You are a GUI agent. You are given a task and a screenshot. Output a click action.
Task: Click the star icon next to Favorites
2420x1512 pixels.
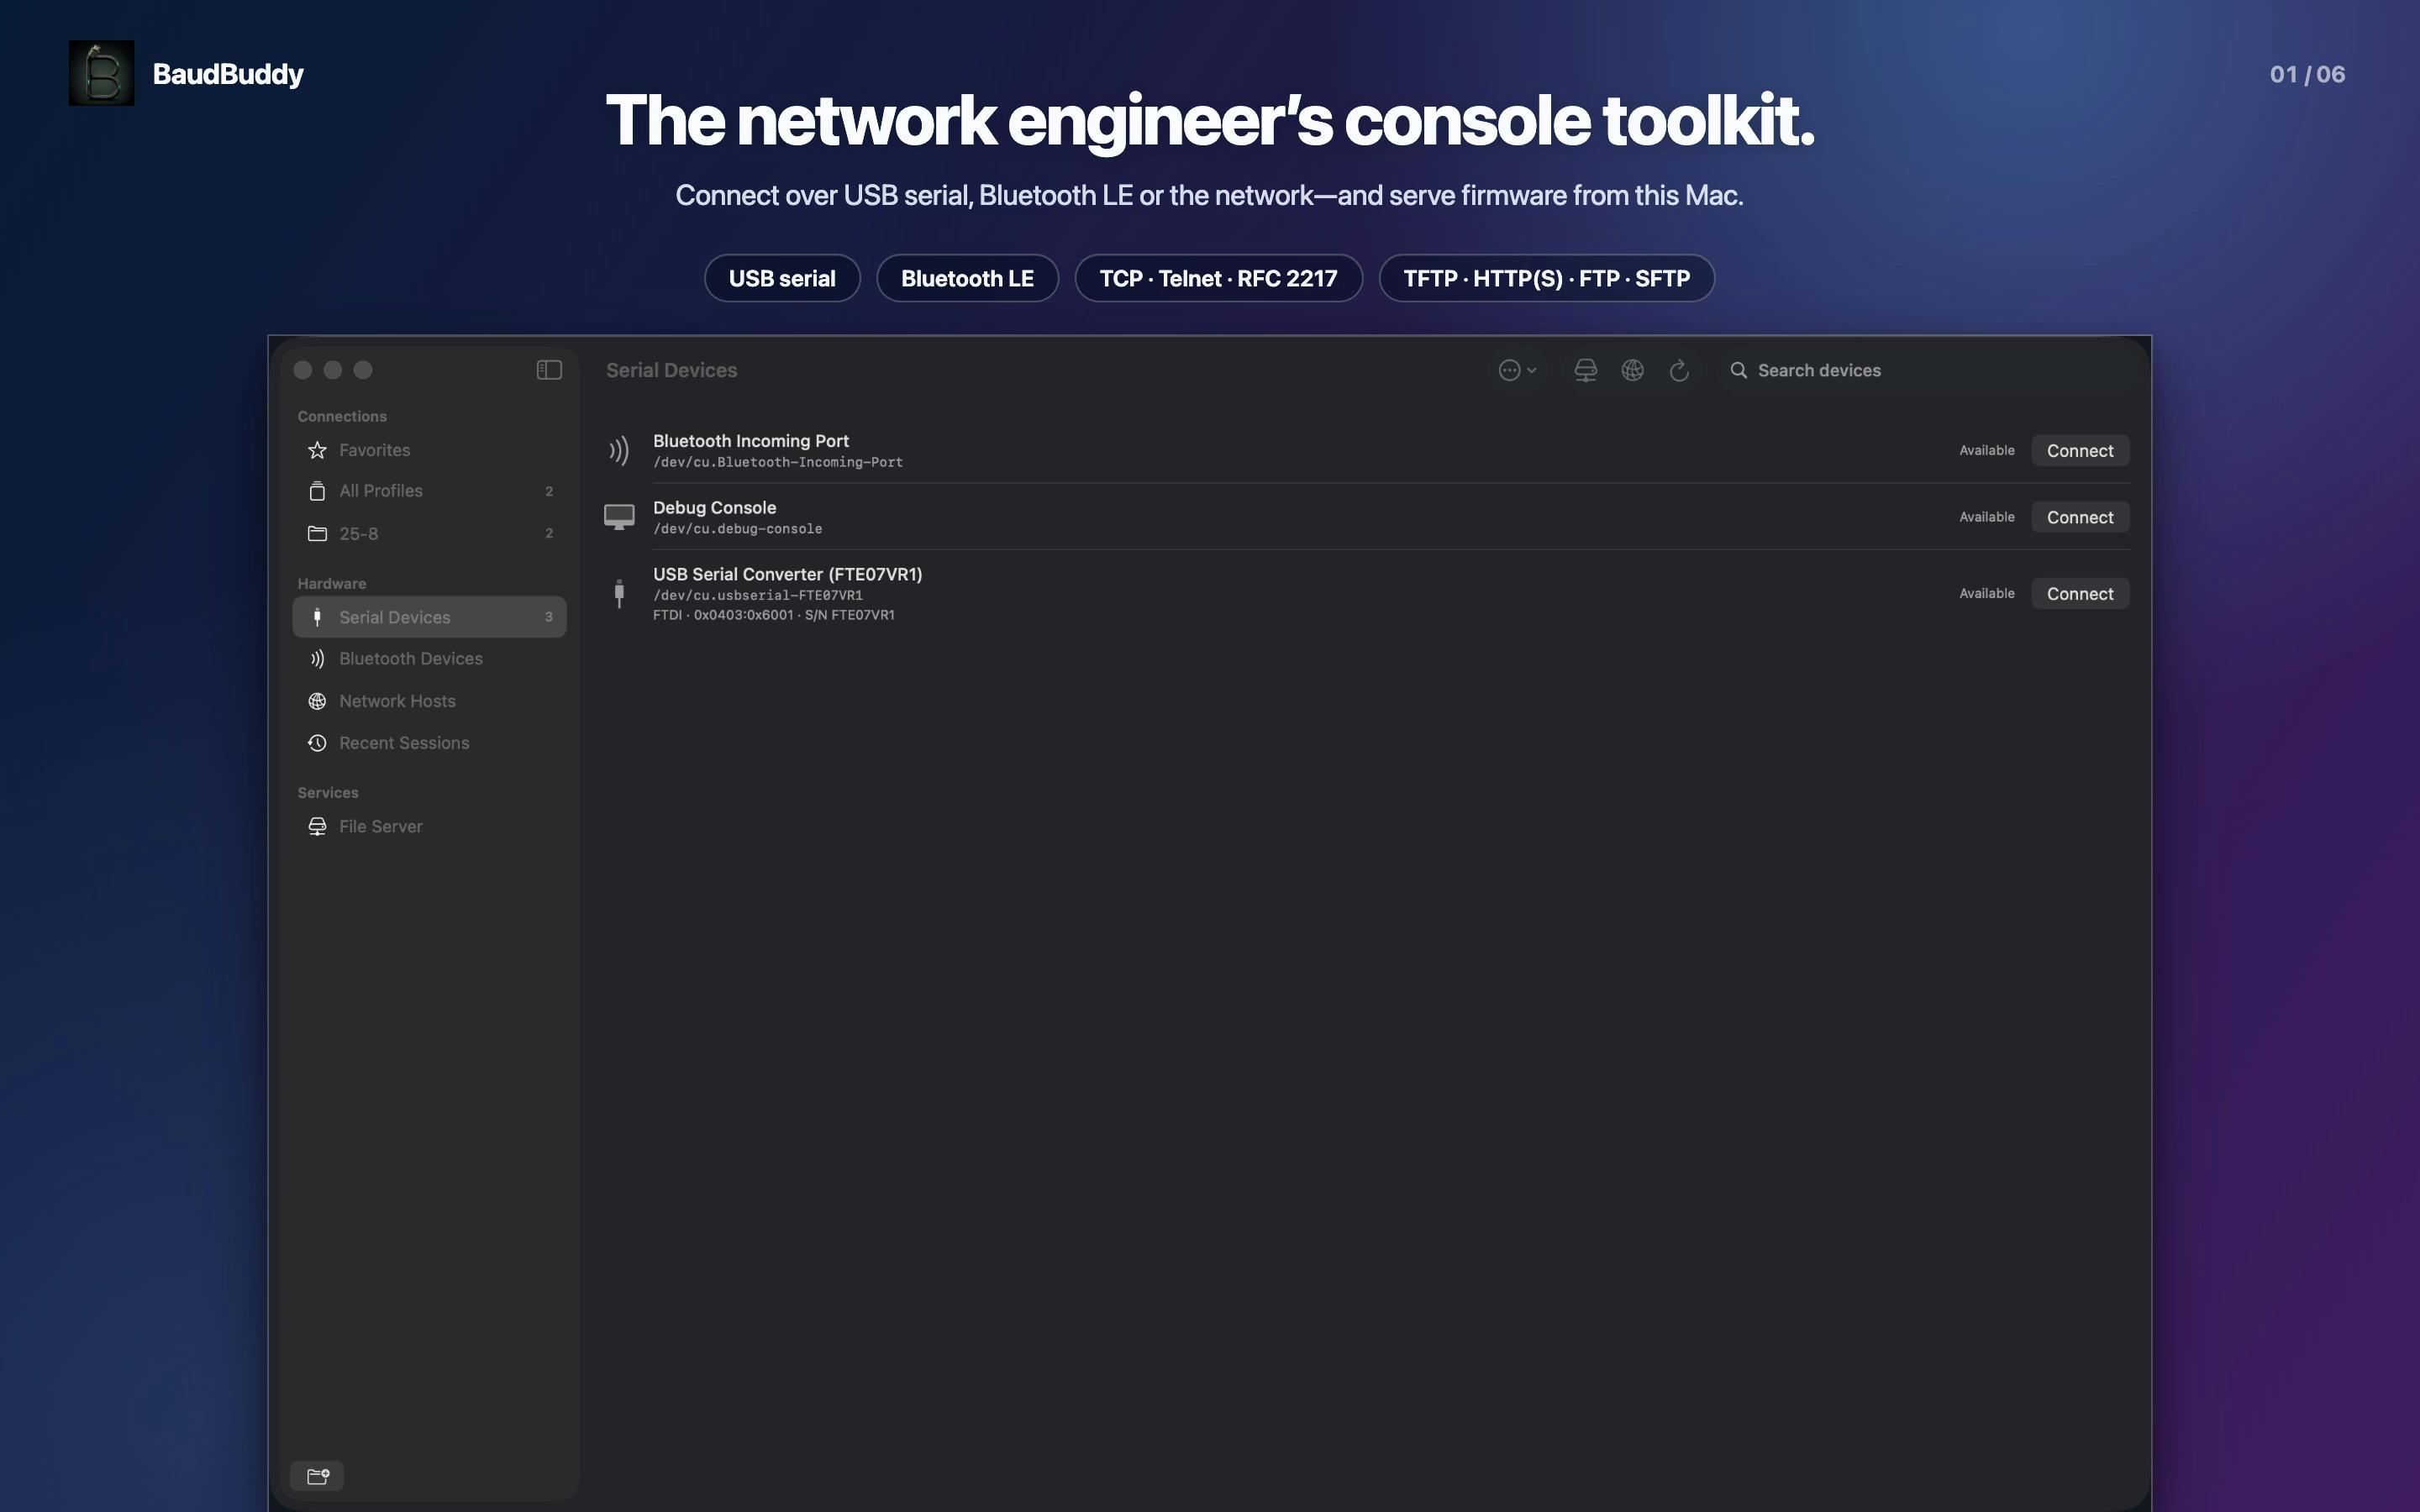point(317,450)
